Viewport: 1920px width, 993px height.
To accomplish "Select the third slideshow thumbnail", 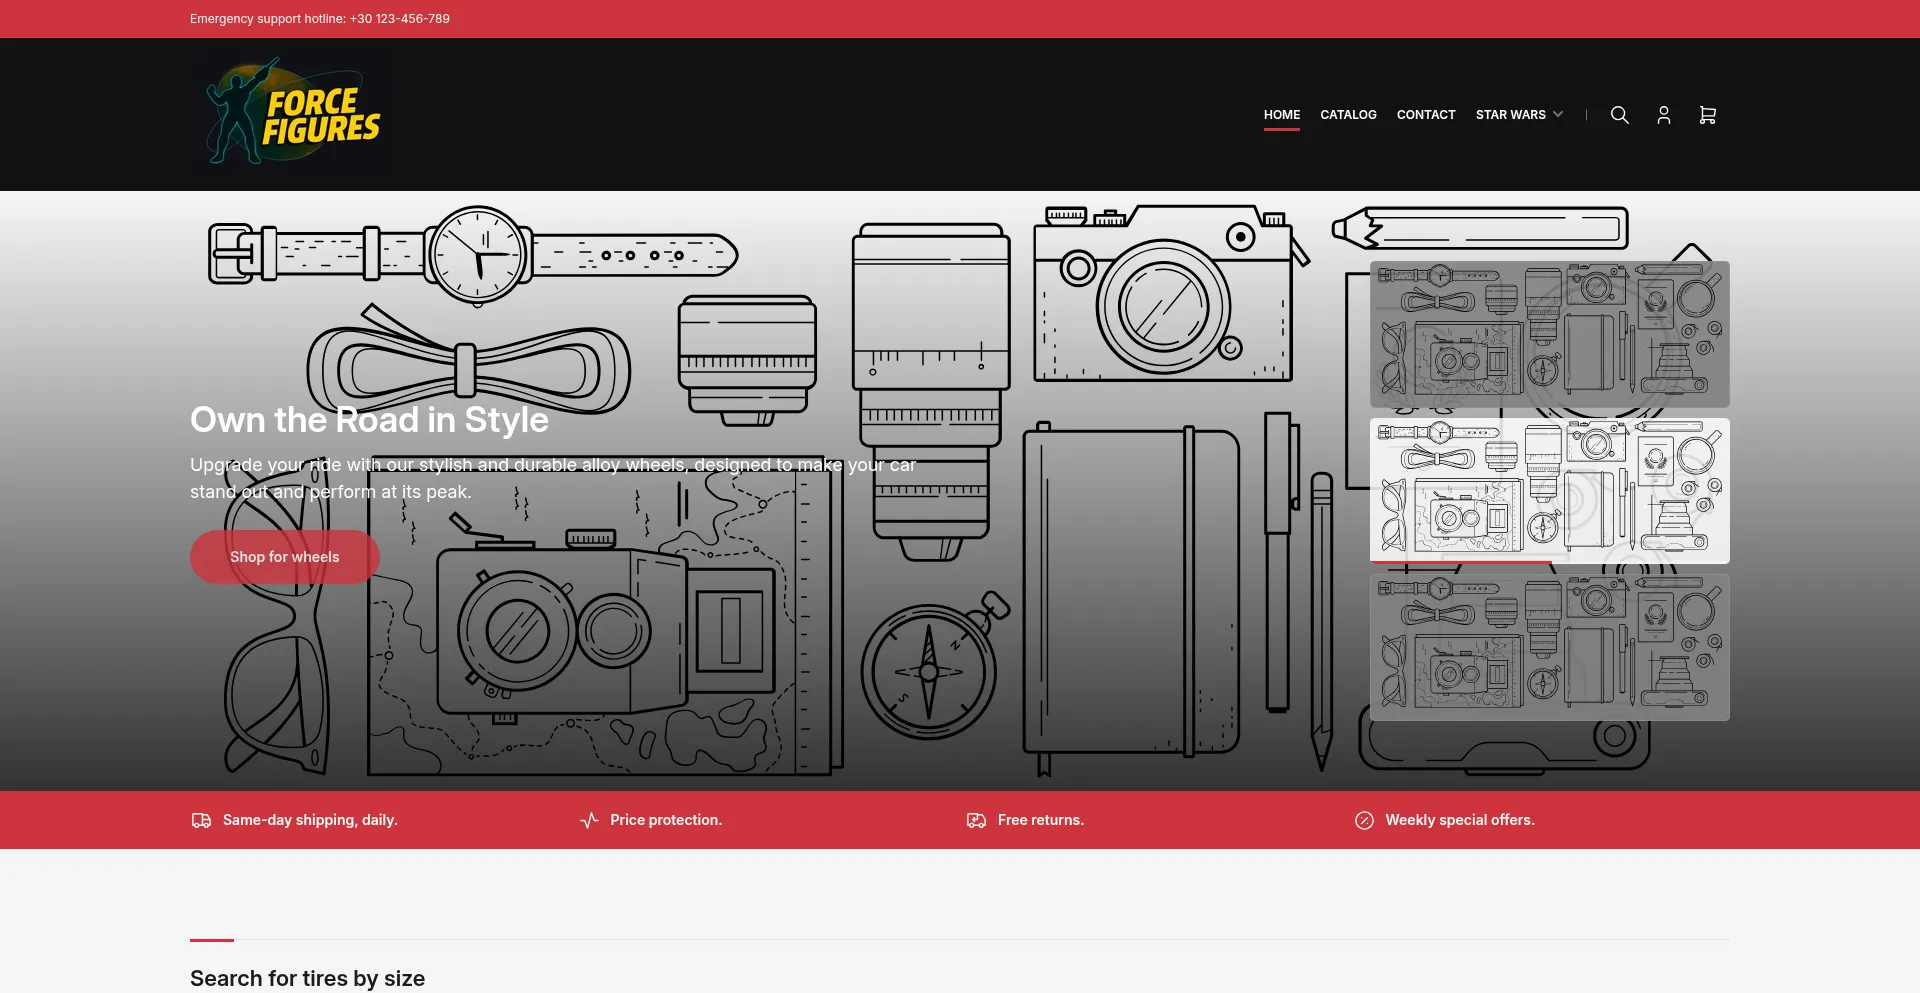I will (1549, 647).
